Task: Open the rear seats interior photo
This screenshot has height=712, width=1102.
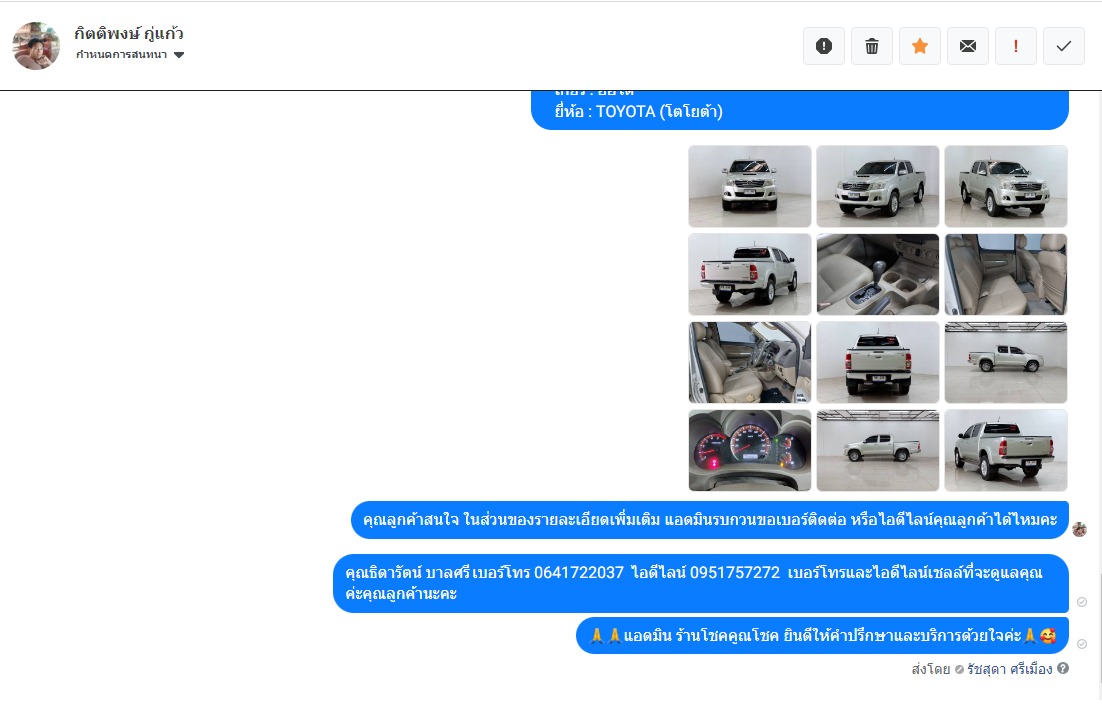Action: [1006, 274]
